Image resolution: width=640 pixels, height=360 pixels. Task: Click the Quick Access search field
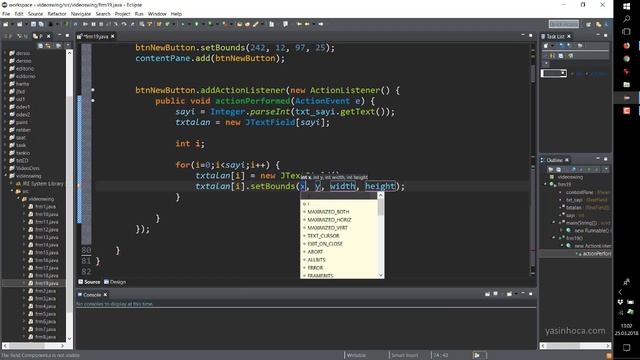(564, 24)
